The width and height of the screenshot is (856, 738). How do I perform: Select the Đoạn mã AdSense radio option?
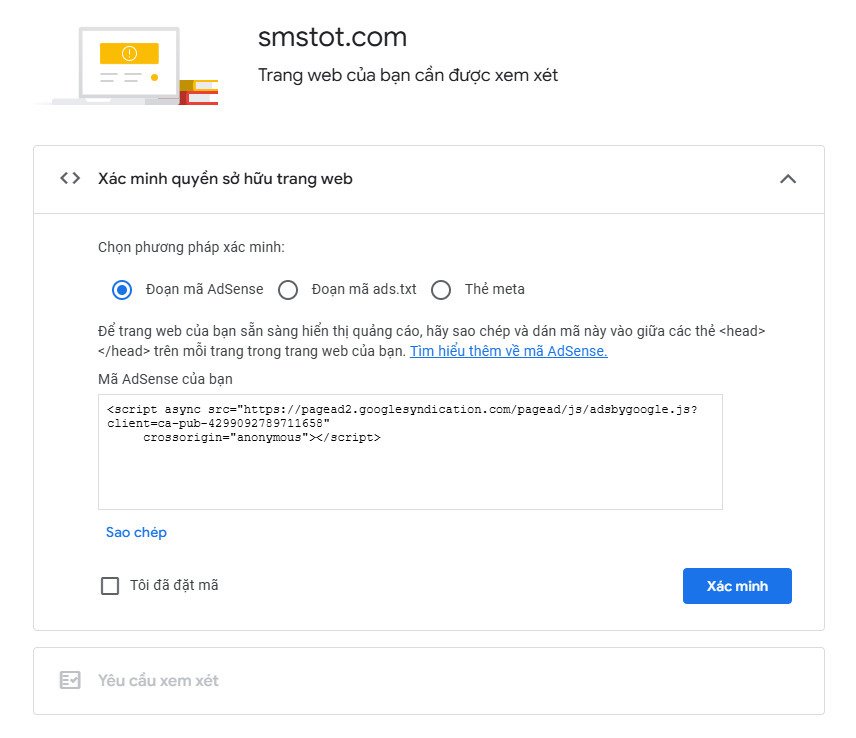pyautogui.click(x=122, y=290)
